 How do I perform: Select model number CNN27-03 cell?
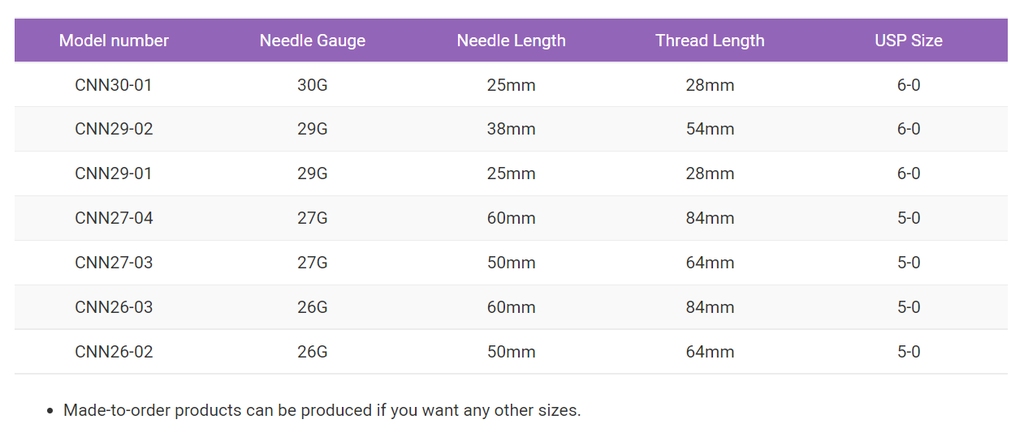point(114,263)
